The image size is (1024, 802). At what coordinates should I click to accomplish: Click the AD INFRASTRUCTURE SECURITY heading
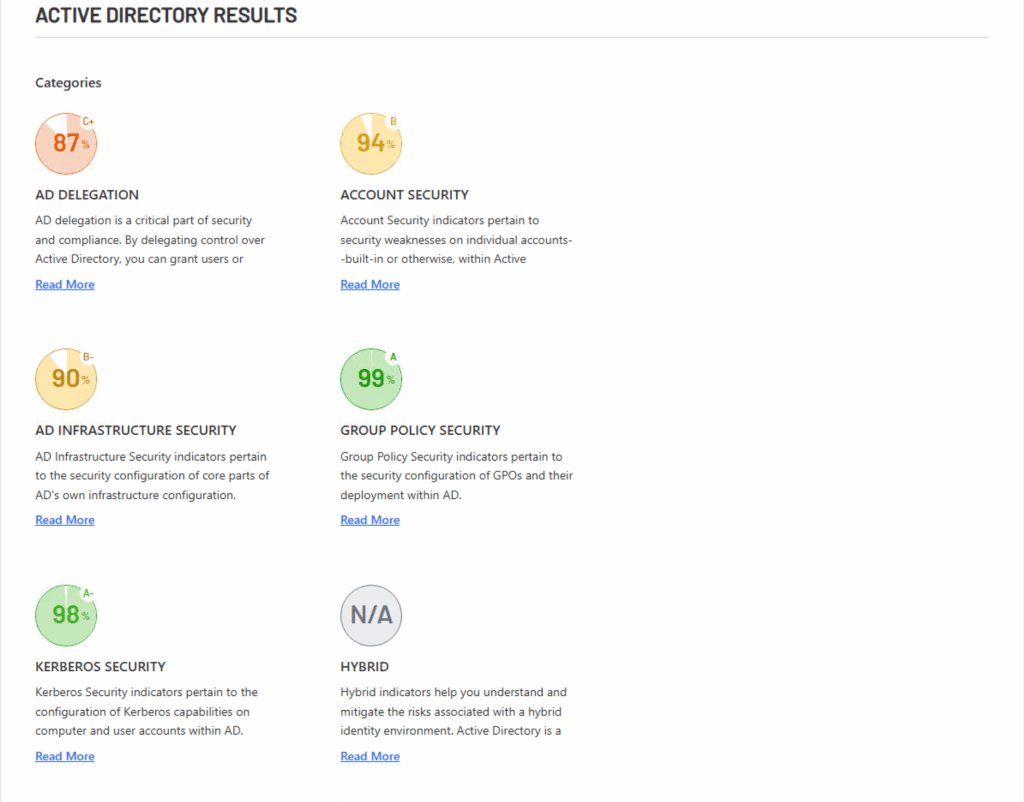pyautogui.click(x=136, y=431)
